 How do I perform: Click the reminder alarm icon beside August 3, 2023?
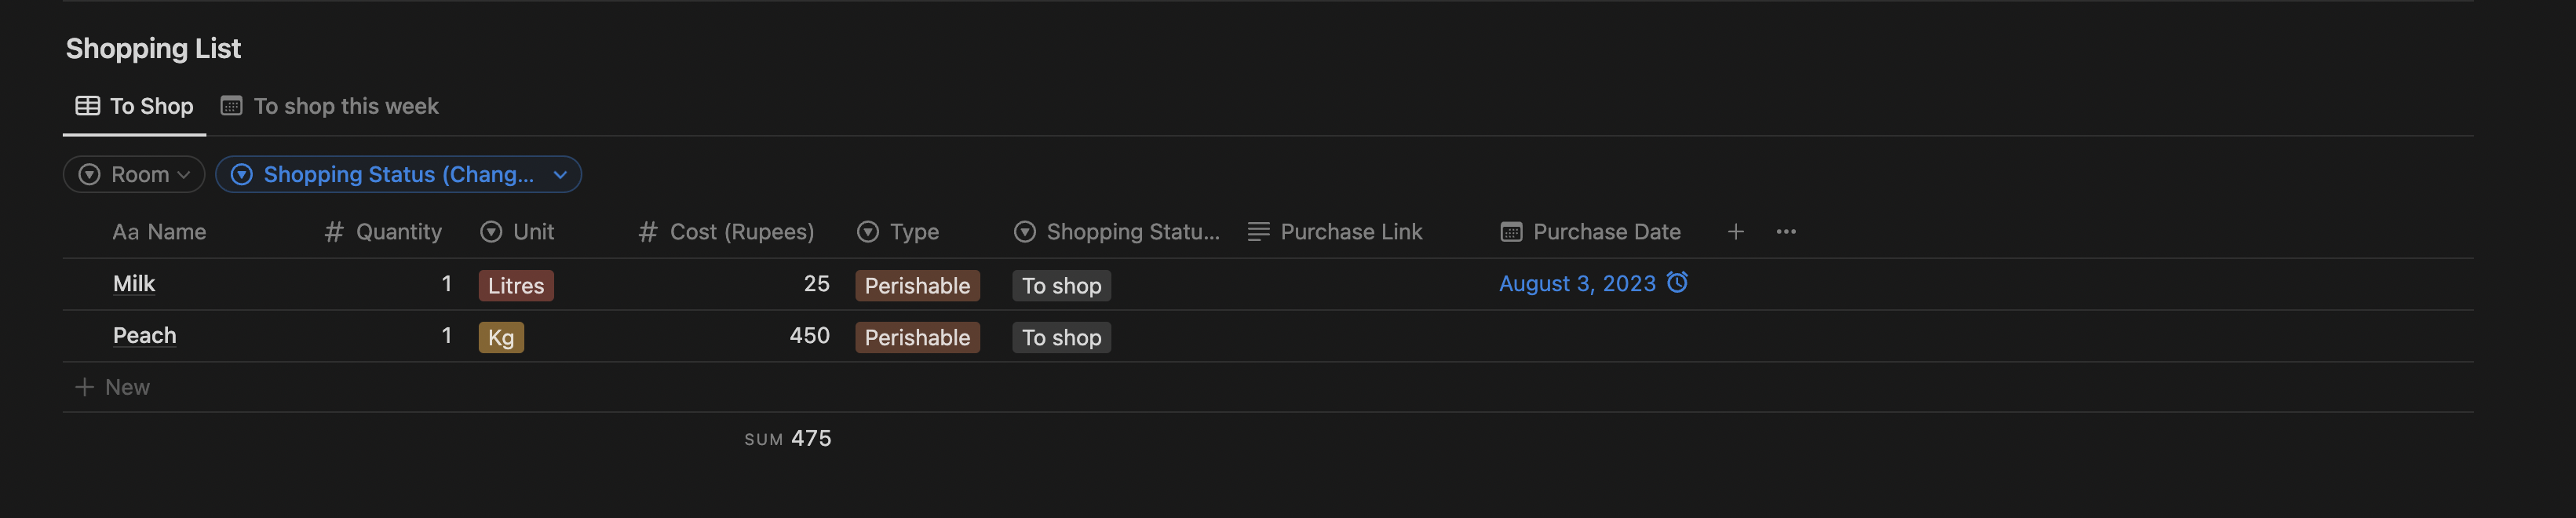tap(1677, 283)
